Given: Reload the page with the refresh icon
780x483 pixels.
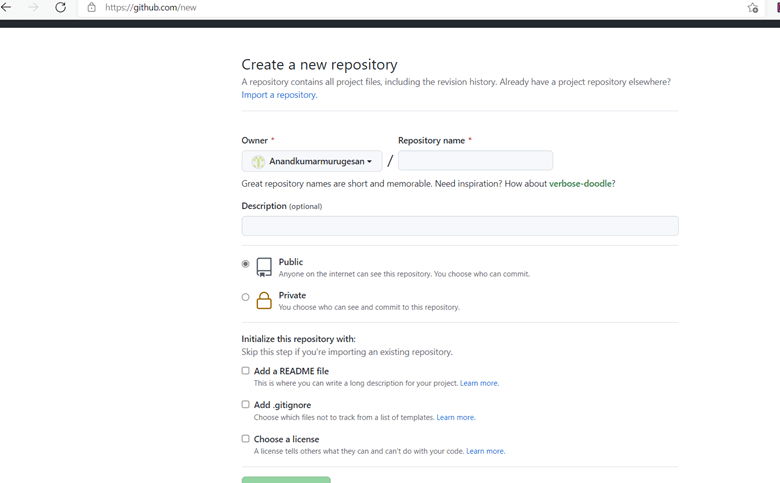Looking at the screenshot, I should [x=61, y=7].
